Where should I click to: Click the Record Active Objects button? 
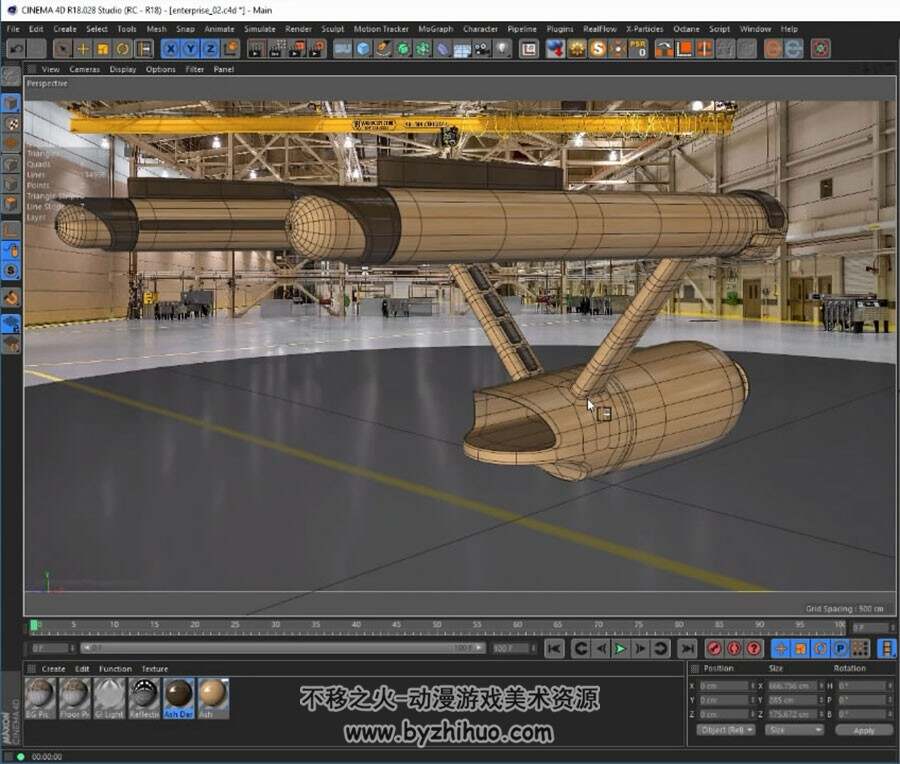coord(714,649)
